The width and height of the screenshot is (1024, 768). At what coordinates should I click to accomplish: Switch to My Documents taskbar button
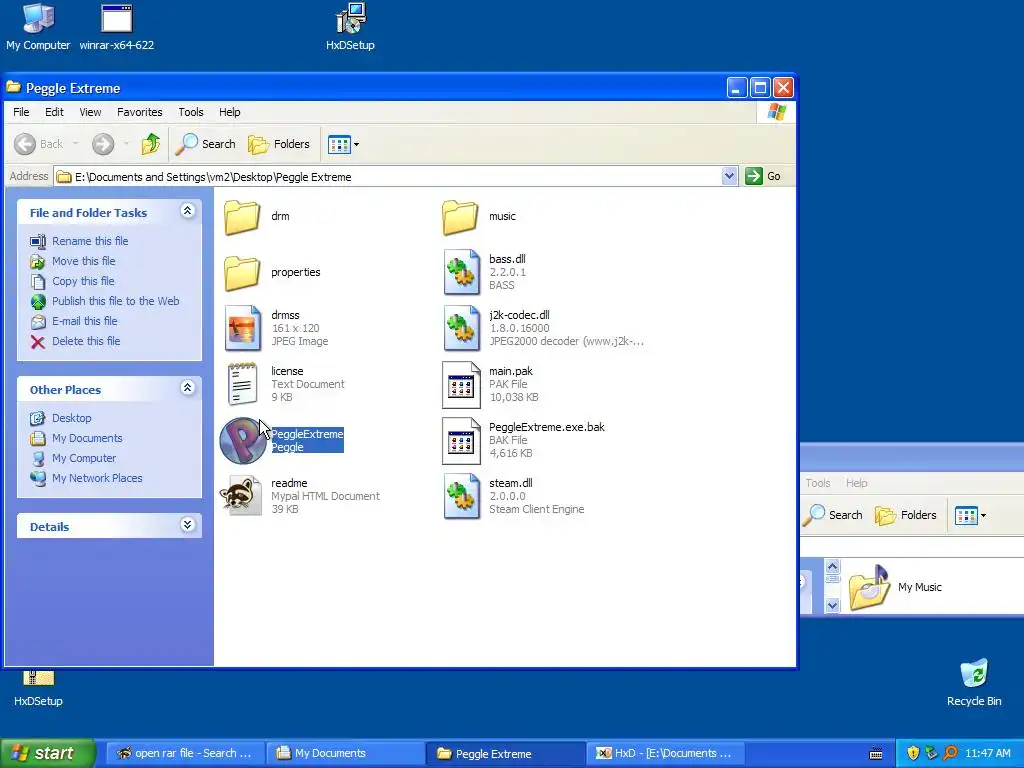click(345, 754)
